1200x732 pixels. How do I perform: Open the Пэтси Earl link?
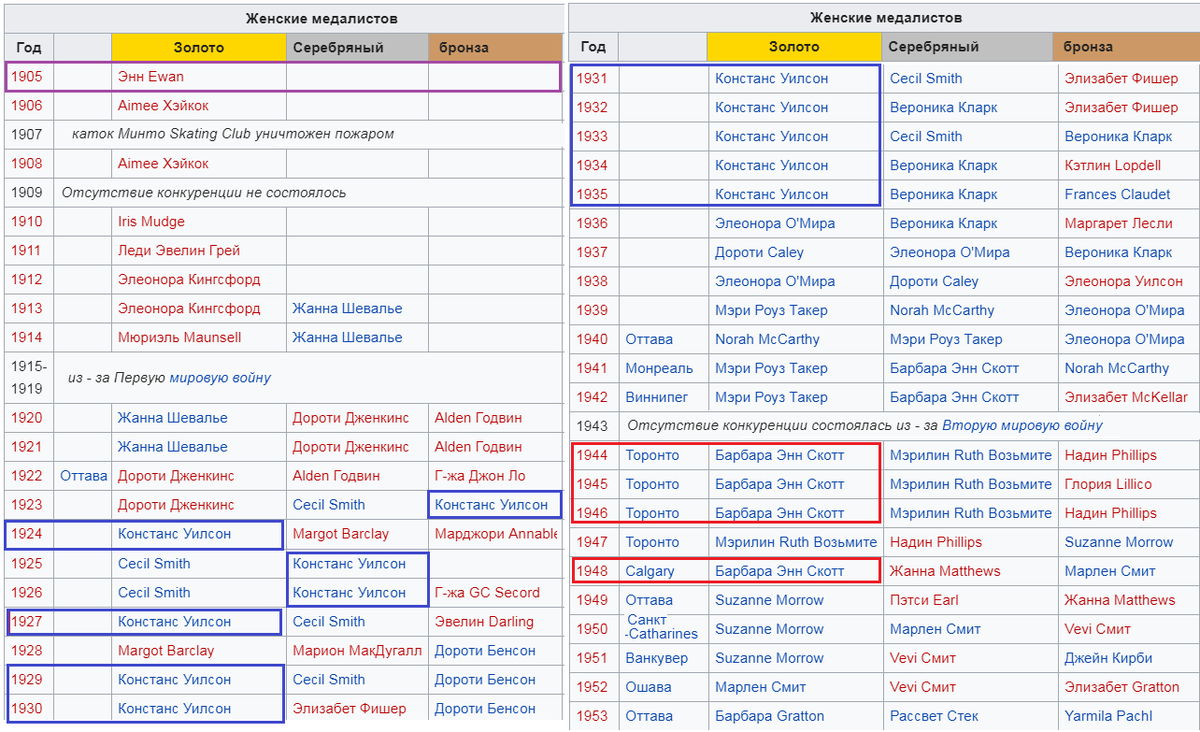coord(924,600)
